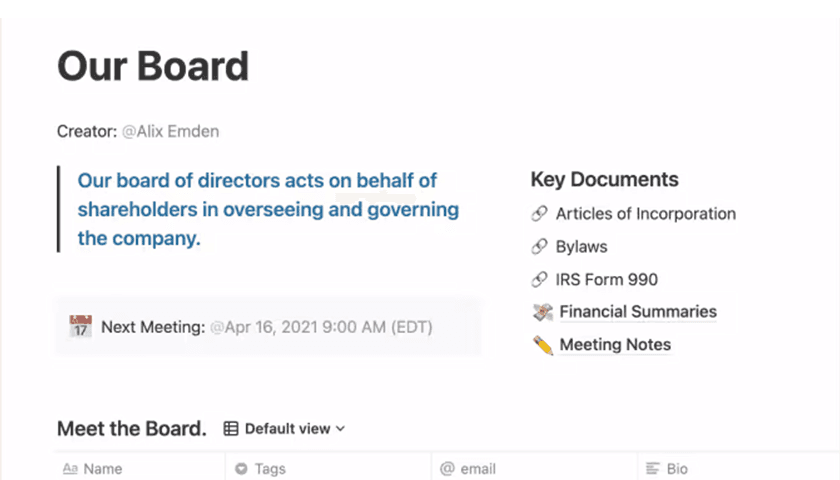Click the link icon next to Bylaws
The image size is (840, 480).
540,247
